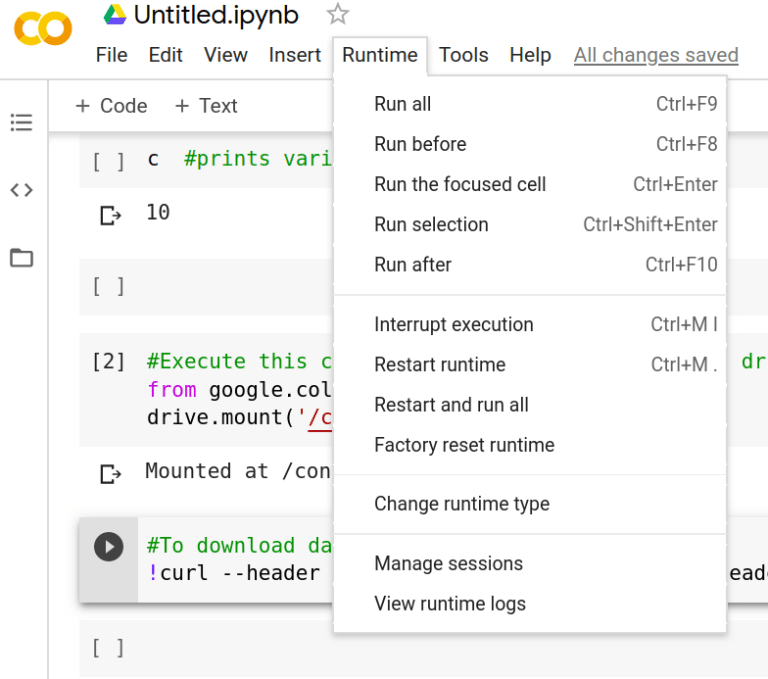
Task: Click the '!curl --header' code line
Action: [x=234, y=573]
